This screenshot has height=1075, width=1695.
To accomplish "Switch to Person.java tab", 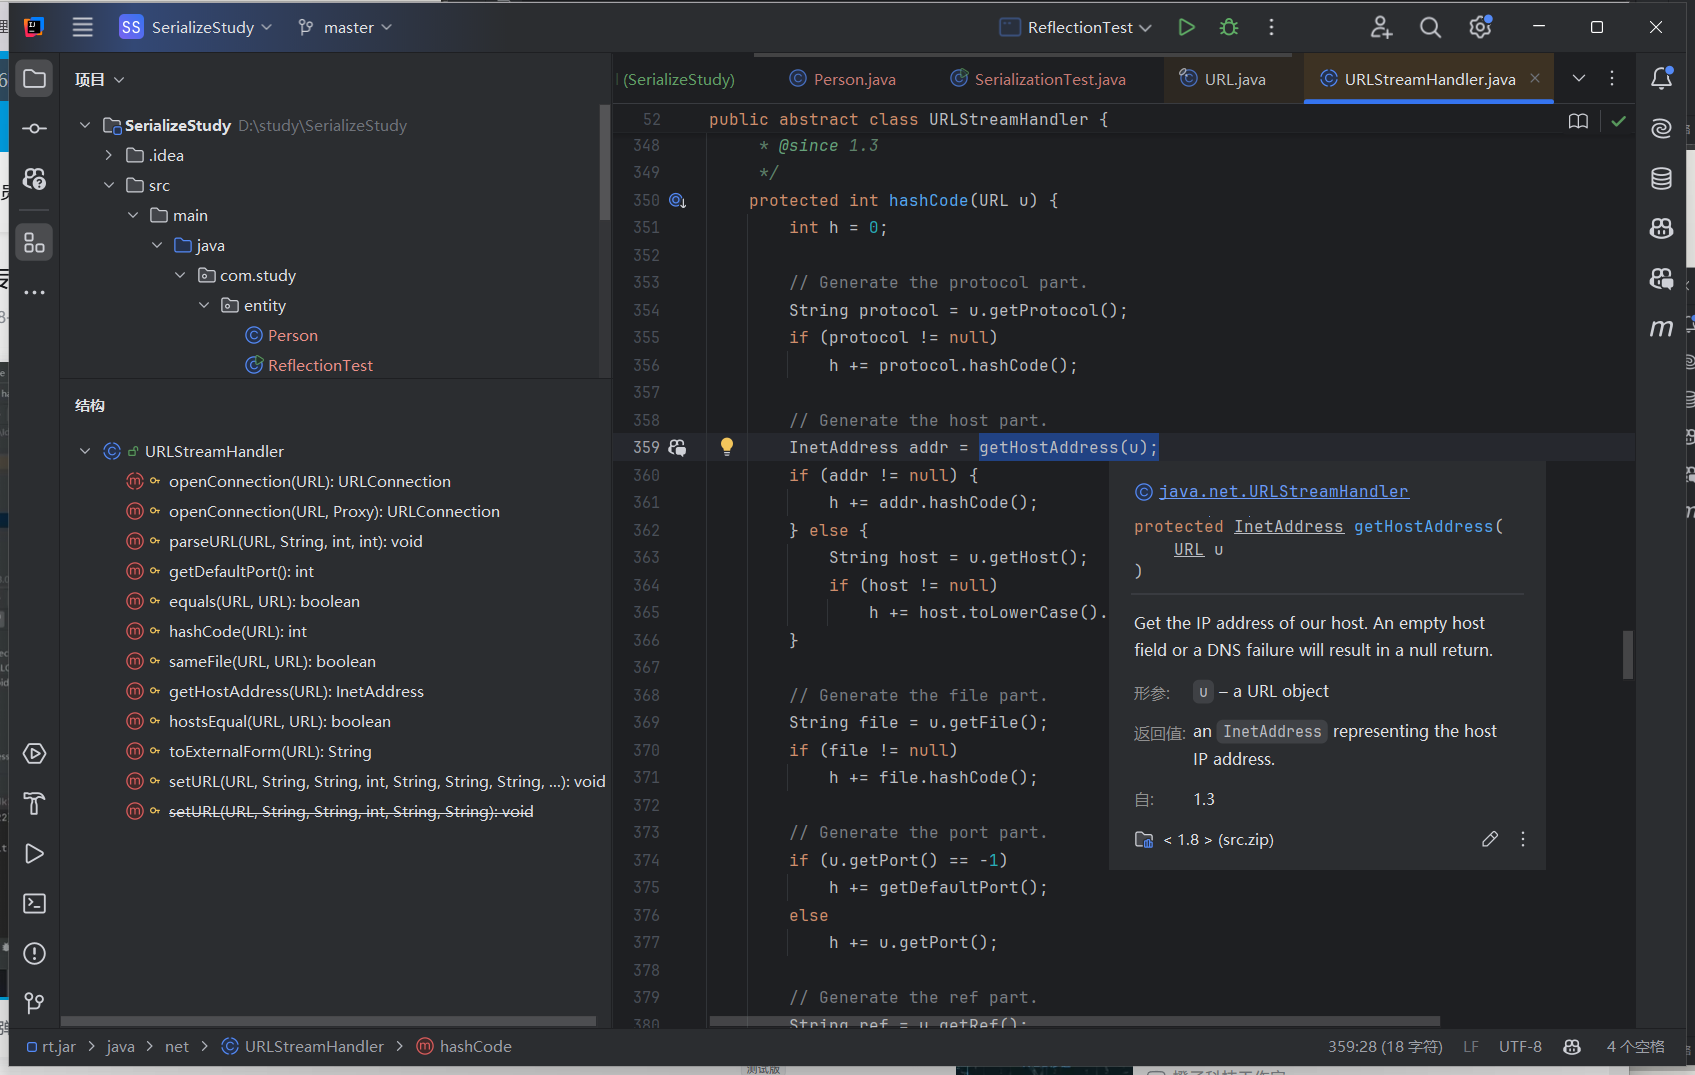I will [843, 79].
